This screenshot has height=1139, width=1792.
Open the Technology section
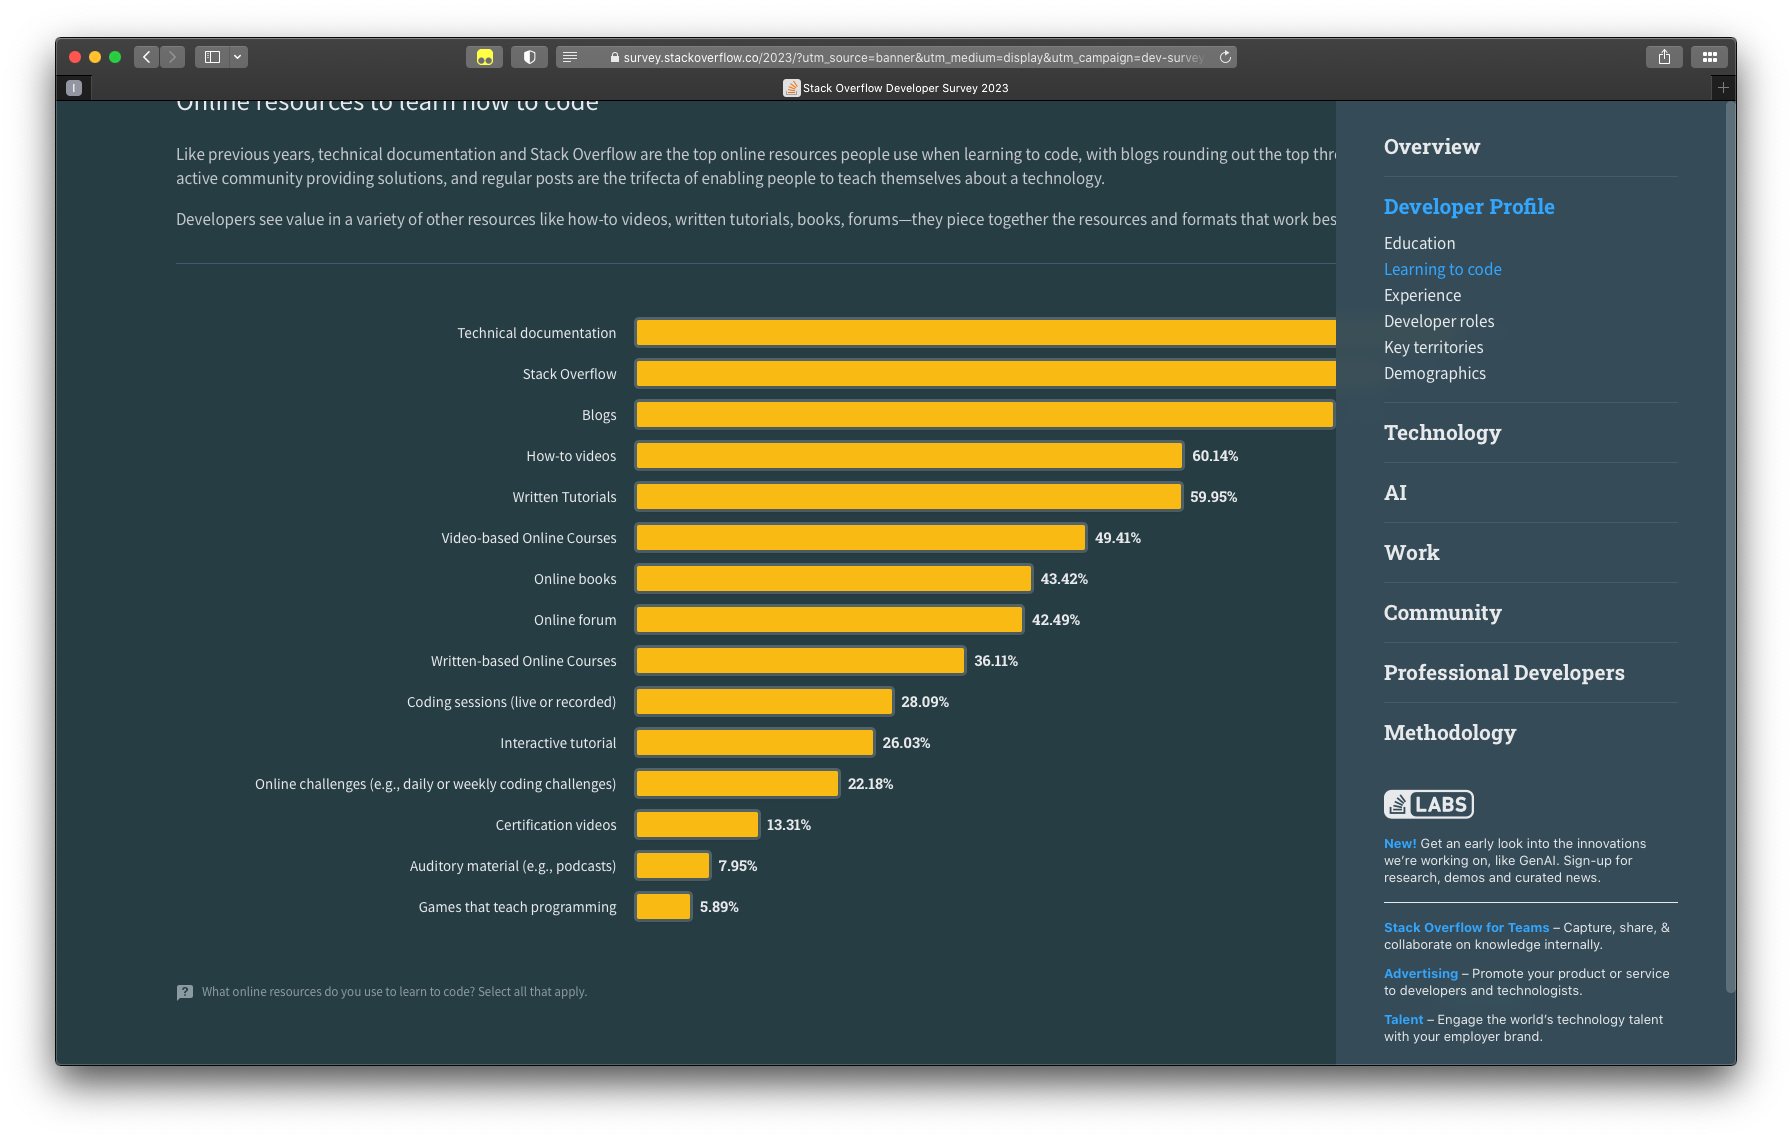point(1442,433)
